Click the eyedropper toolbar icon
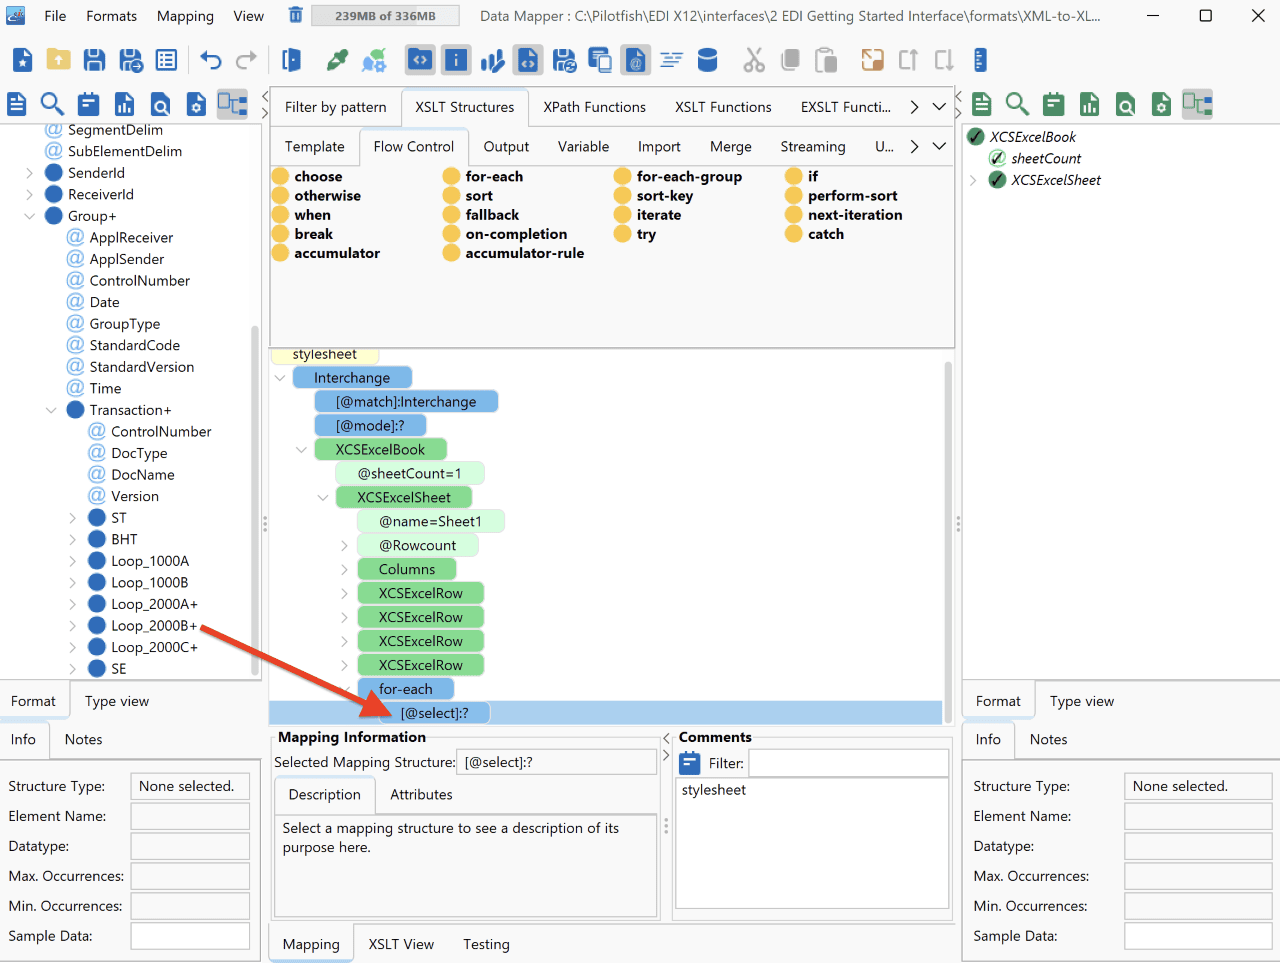The height and width of the screenshot is (963, 1280). (x=338, y=60)
